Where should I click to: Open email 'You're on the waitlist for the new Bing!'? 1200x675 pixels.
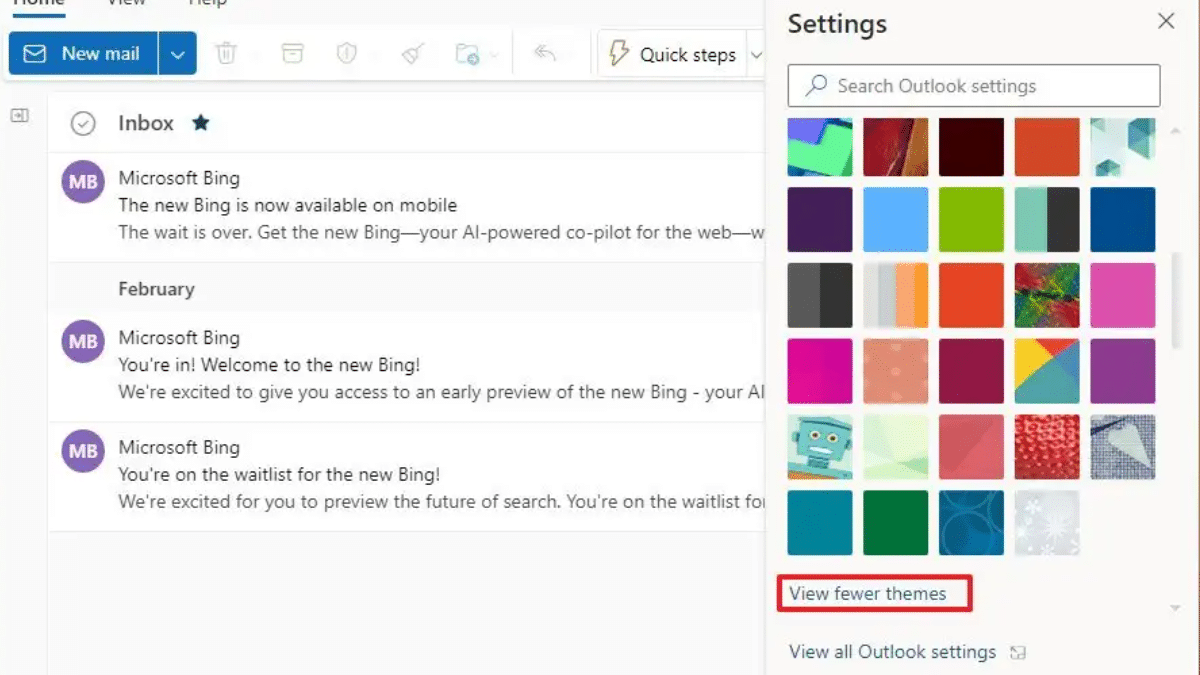click(407, 475)
